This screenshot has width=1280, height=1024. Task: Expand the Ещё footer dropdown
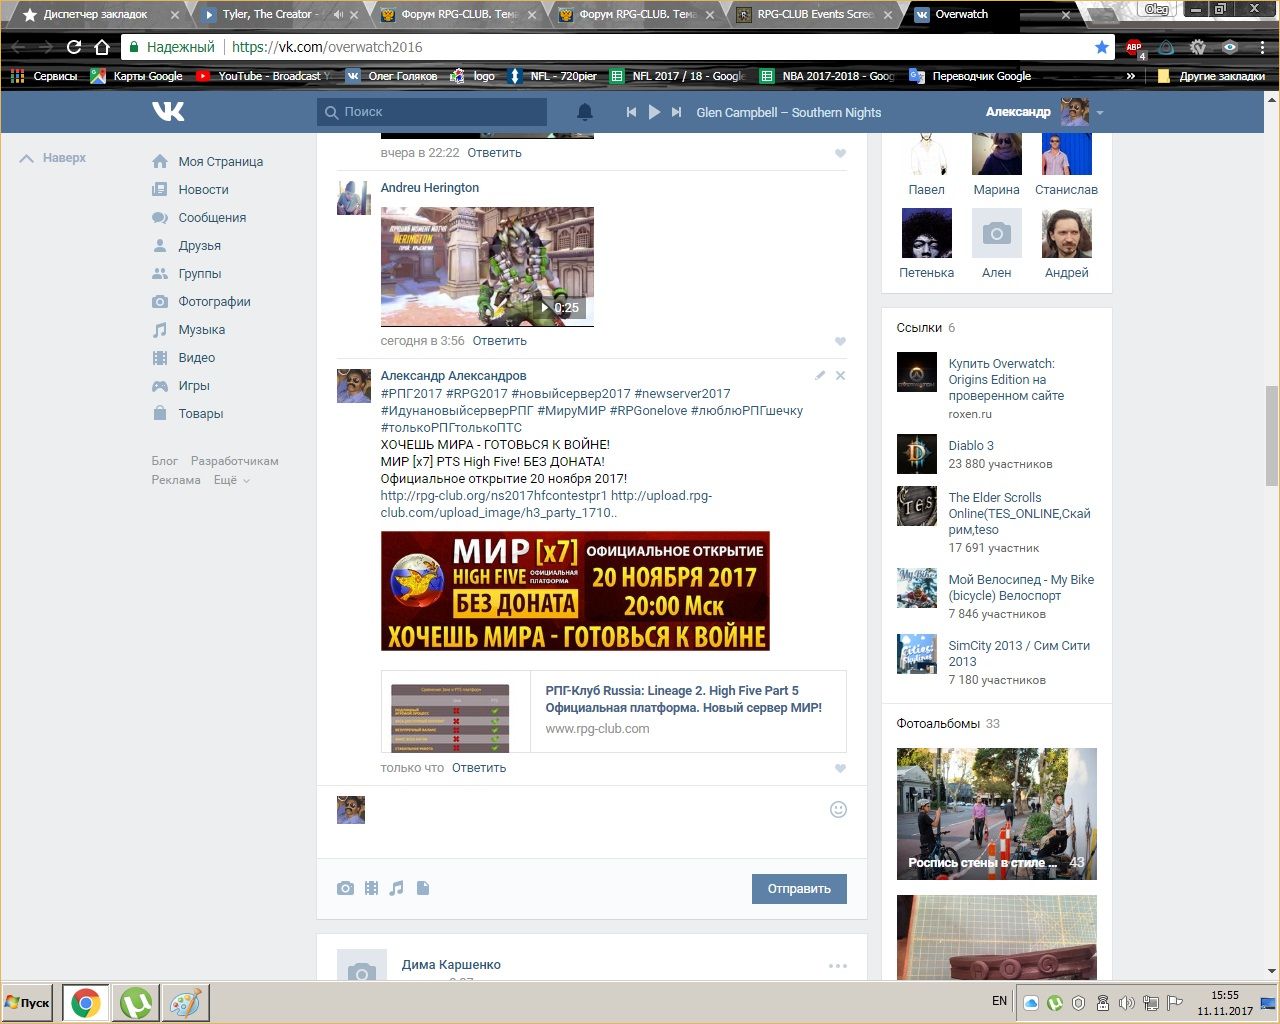pos(231,480)
